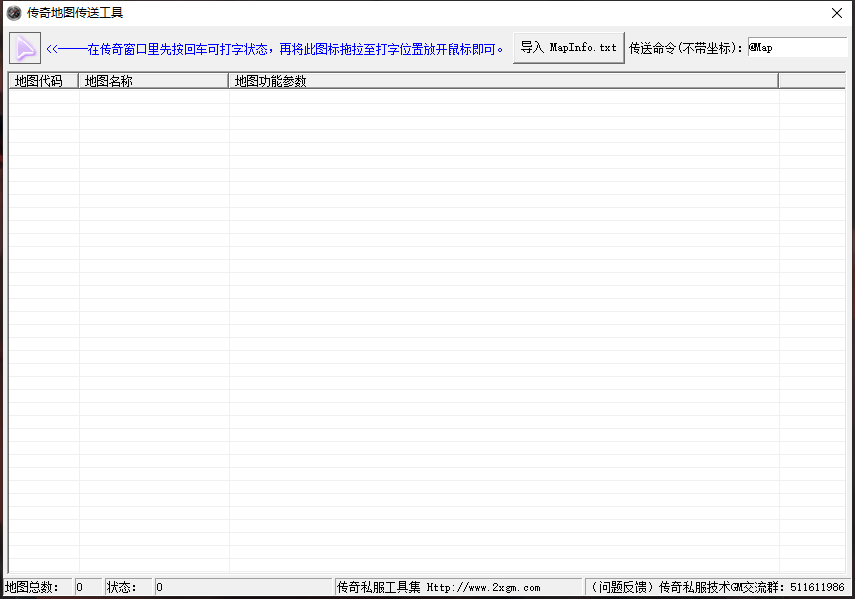The height and width of the screenshot is (599, 855).
Task: Click the purple arrow drag icon
Action: point(25,48)
